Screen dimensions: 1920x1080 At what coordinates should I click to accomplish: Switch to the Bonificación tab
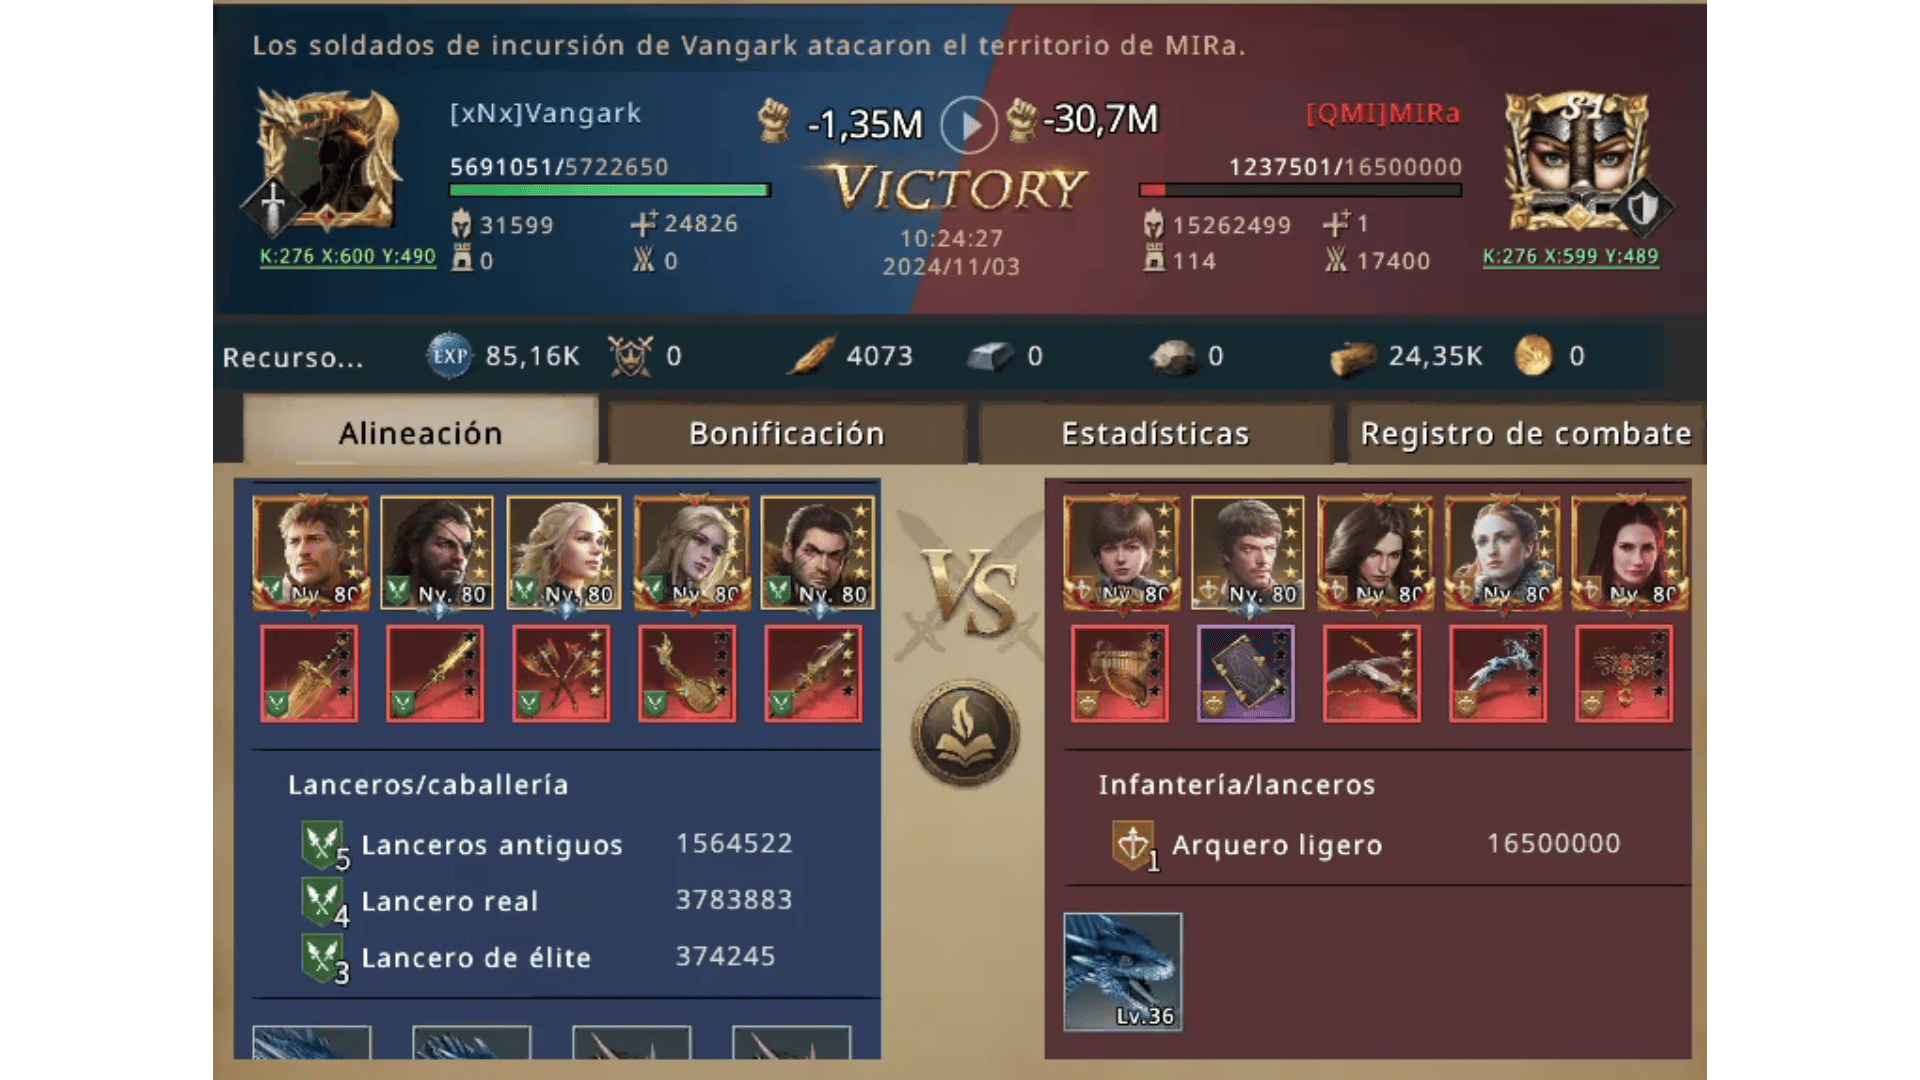[x=787, y=433]
